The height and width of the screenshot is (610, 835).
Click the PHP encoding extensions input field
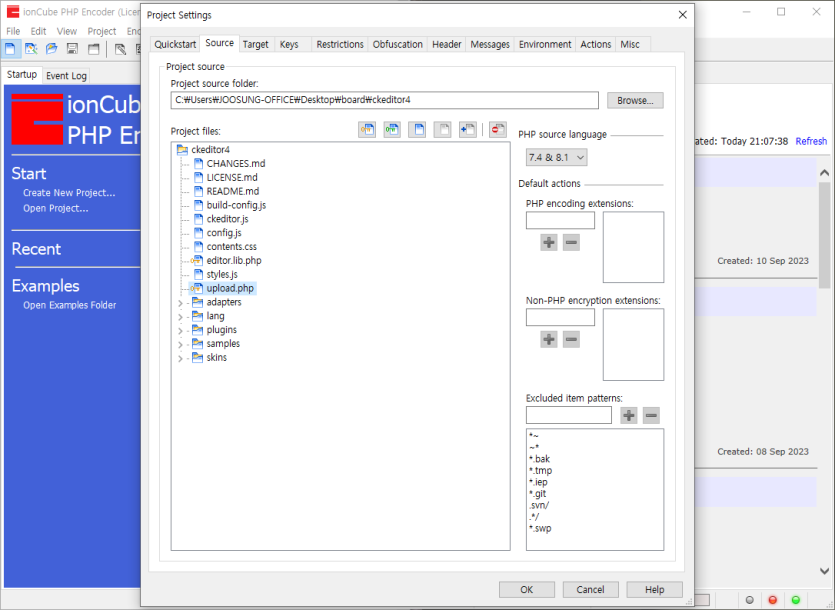pos(560,221)
